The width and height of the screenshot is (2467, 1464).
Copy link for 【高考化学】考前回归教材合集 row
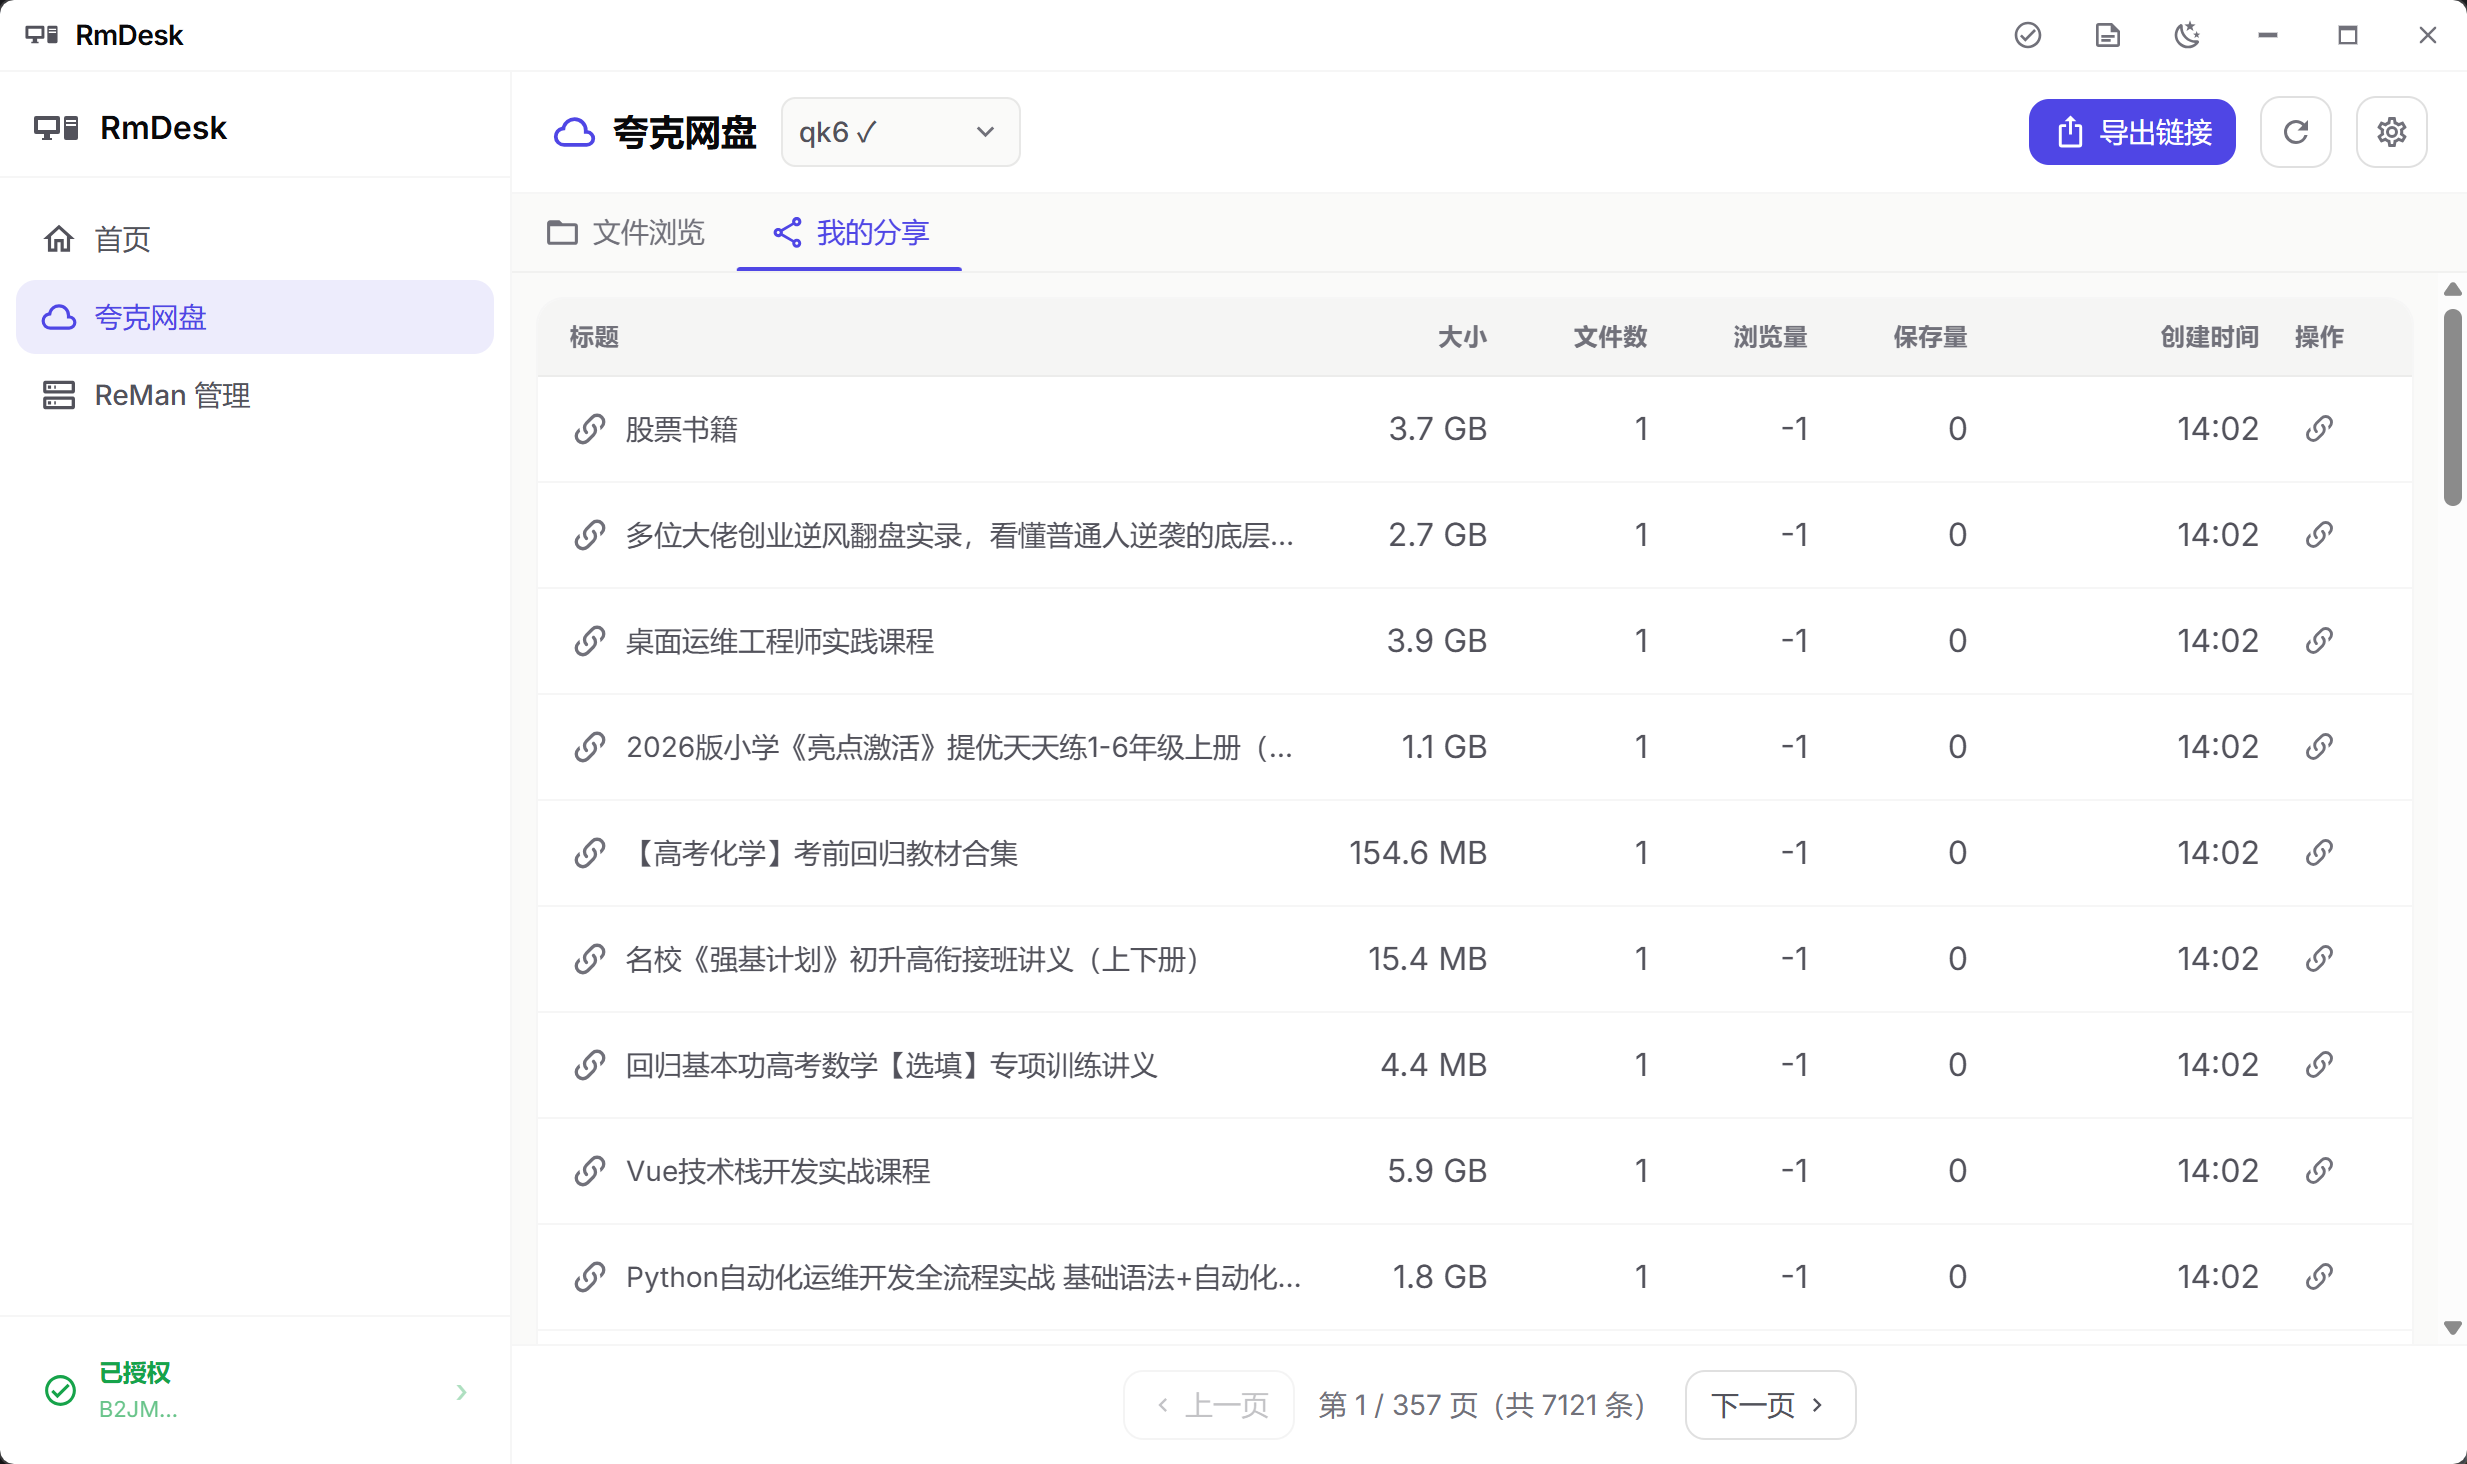(x=2319, y=853)
